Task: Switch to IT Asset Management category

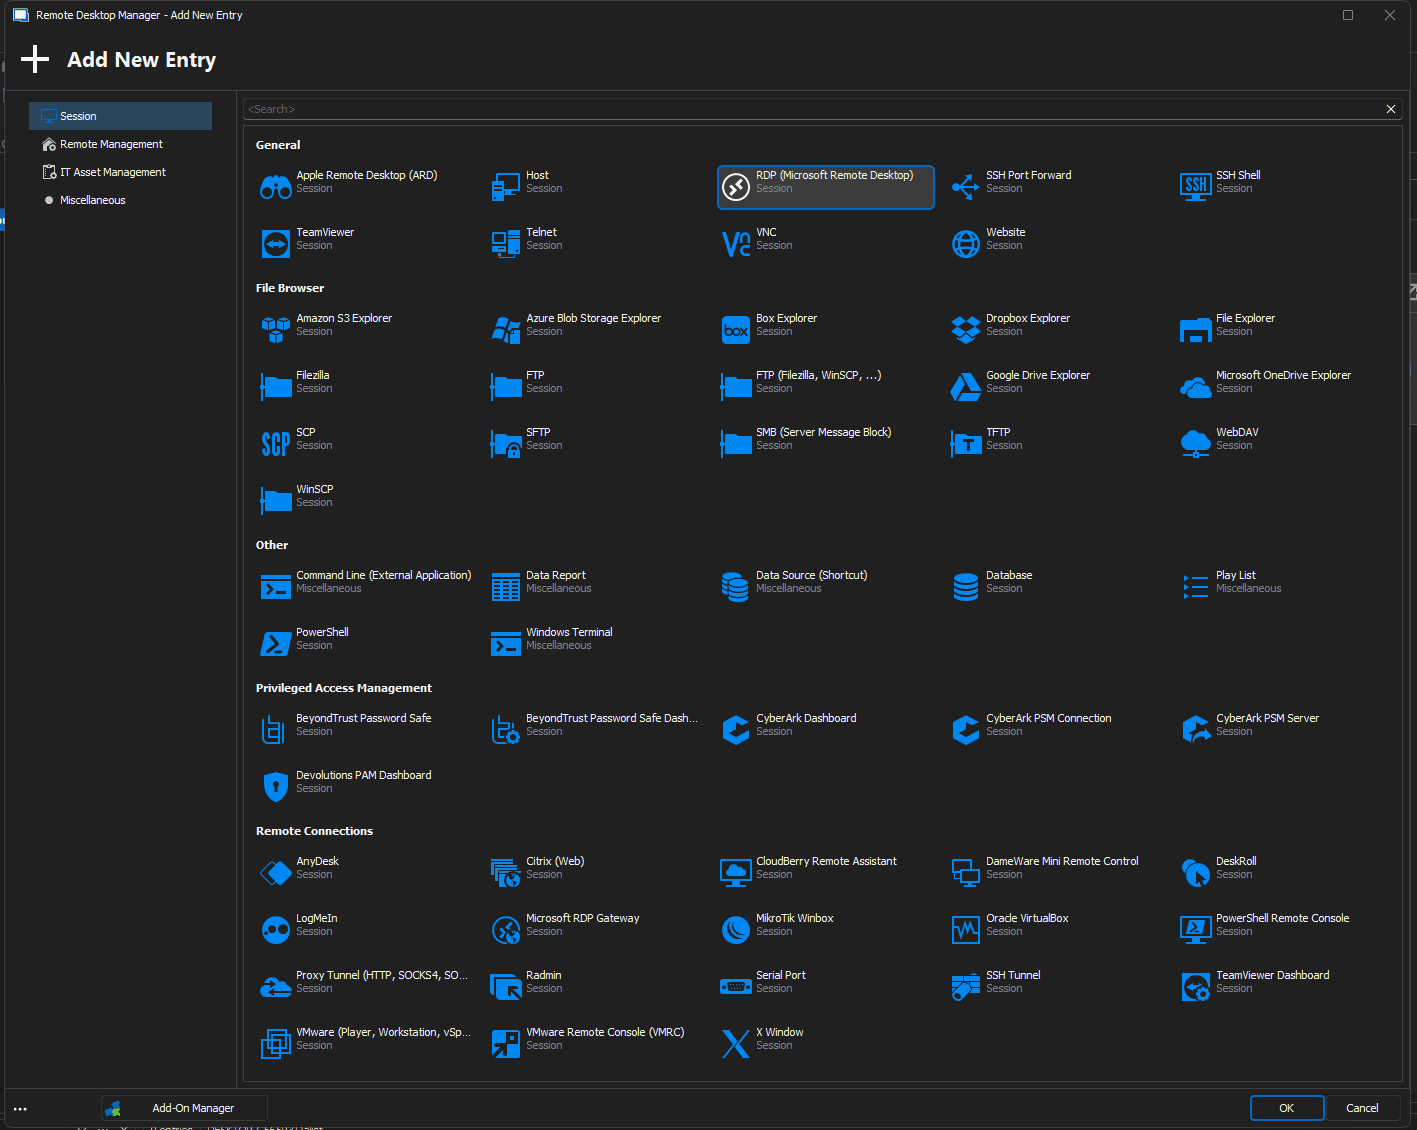Action: pos(113,172)
